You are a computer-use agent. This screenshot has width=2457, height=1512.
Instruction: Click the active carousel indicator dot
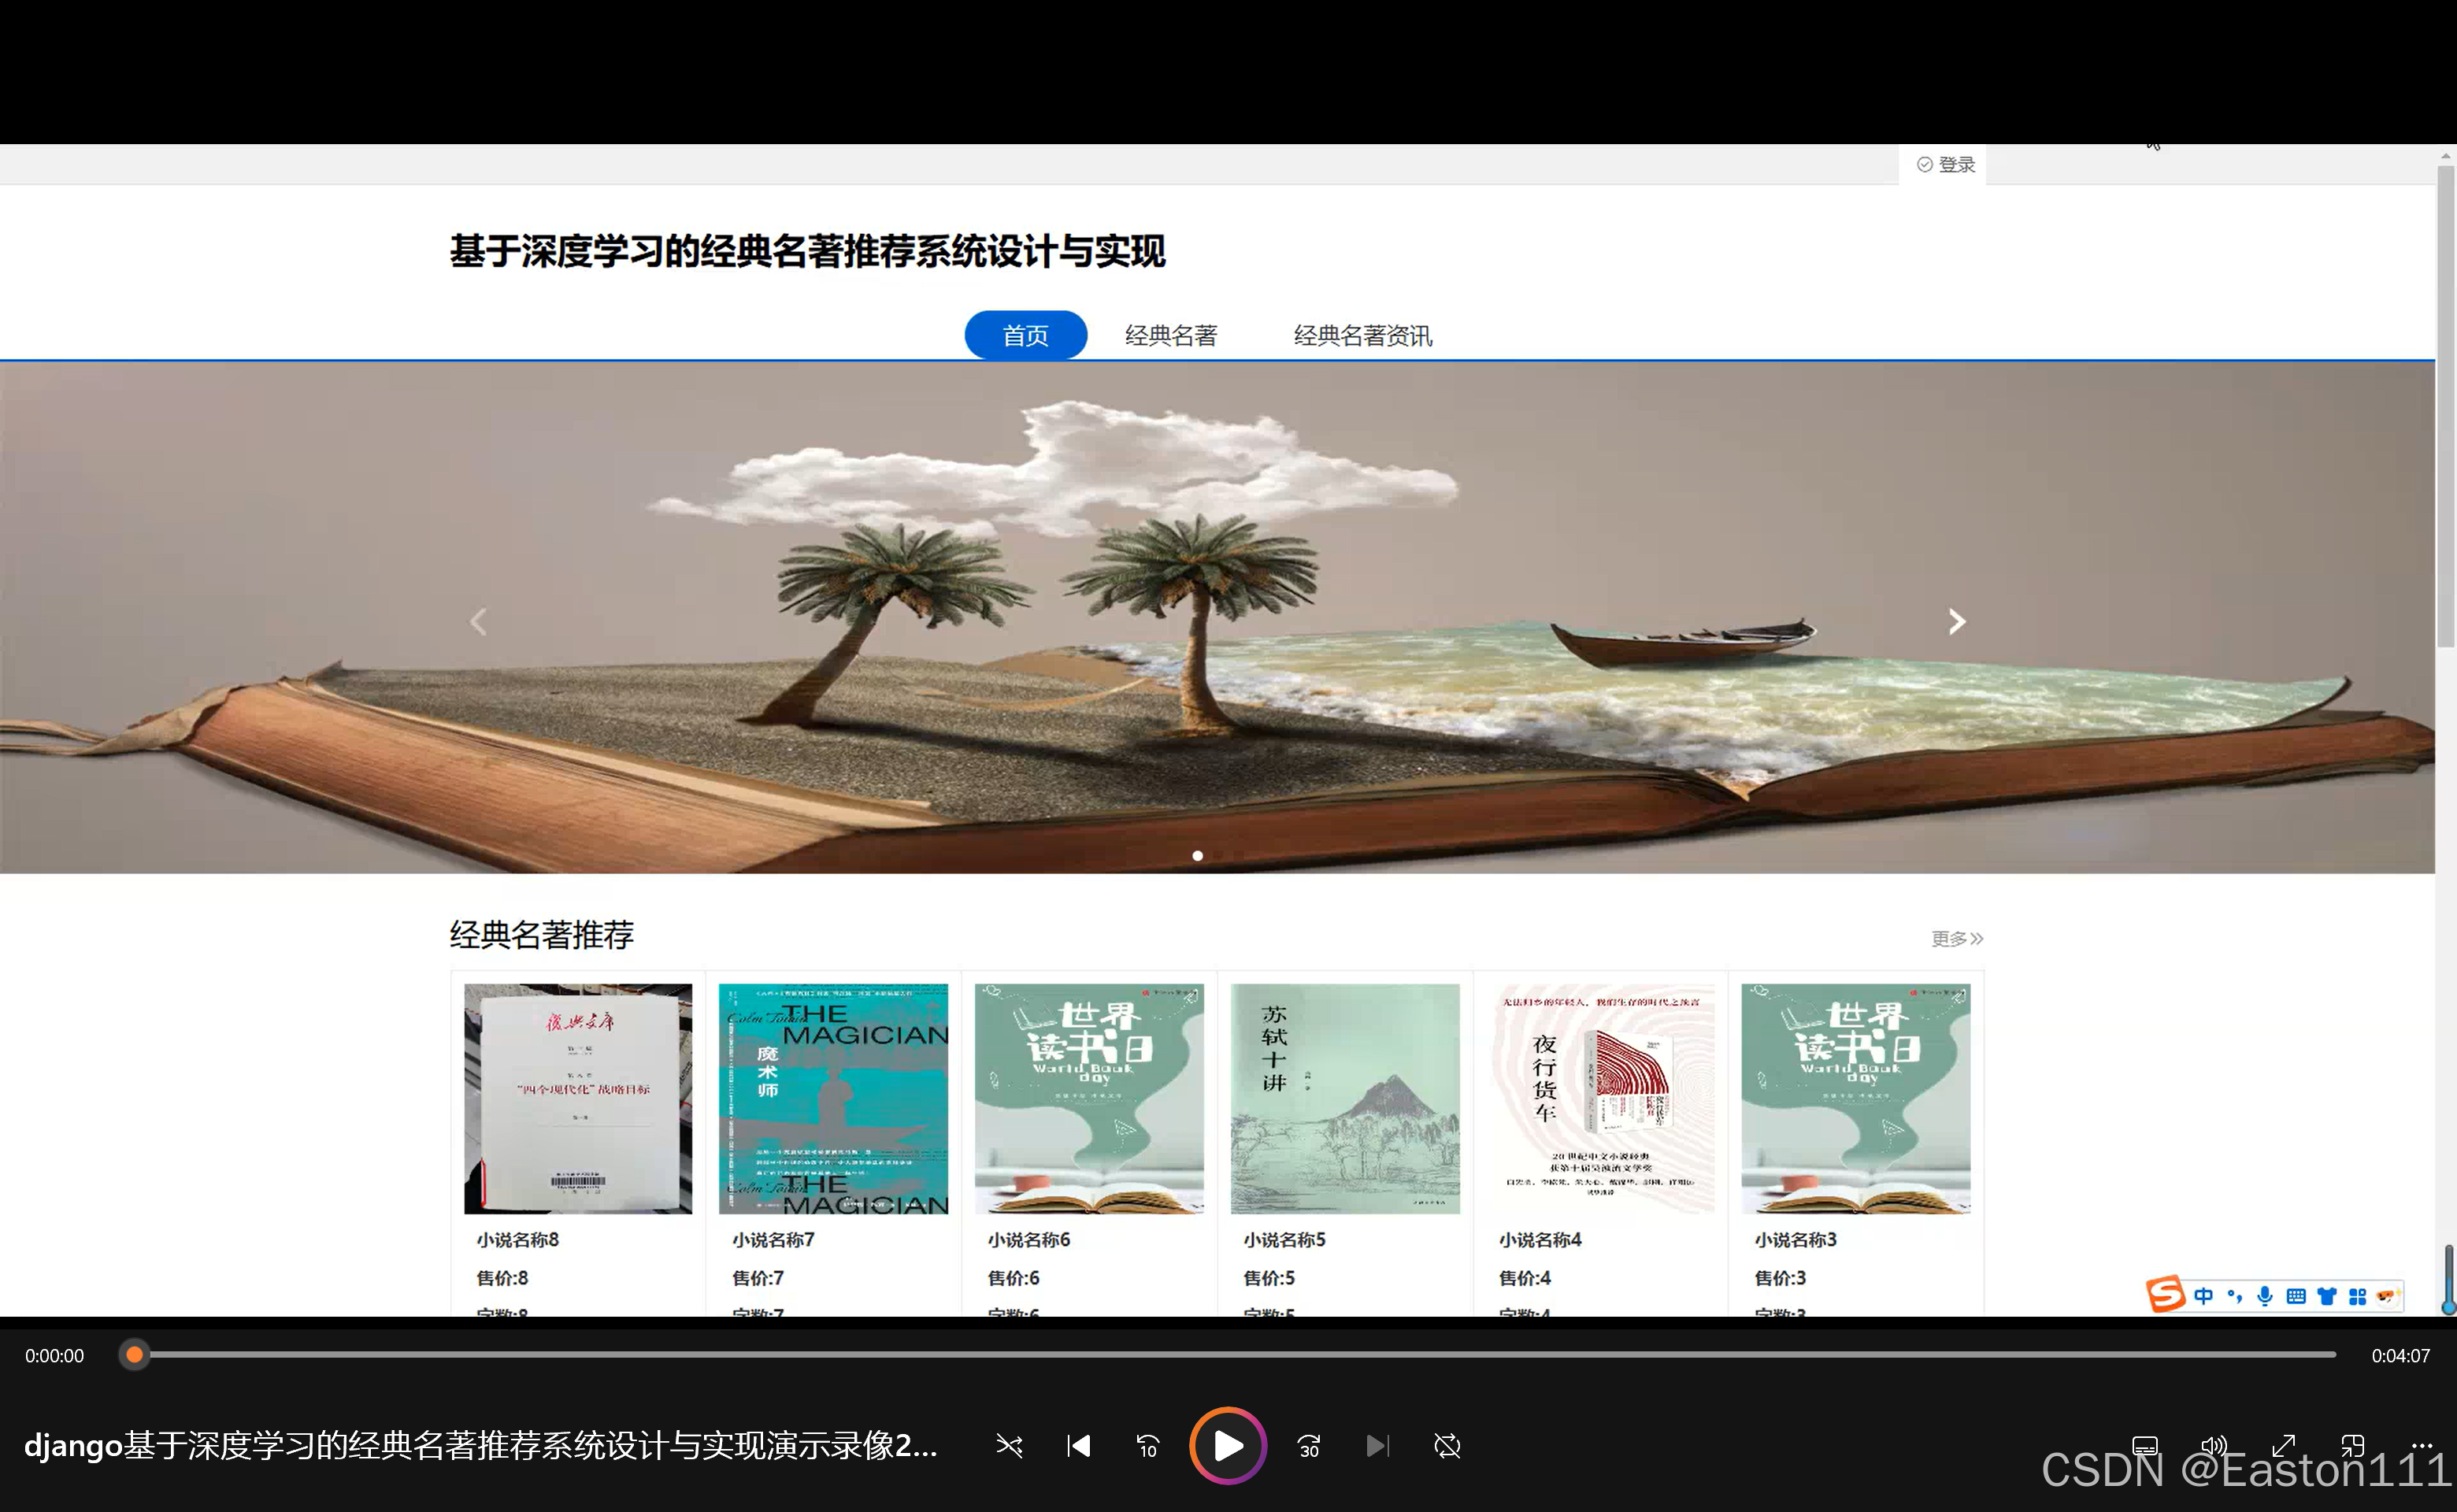(x=1197, y=855)
